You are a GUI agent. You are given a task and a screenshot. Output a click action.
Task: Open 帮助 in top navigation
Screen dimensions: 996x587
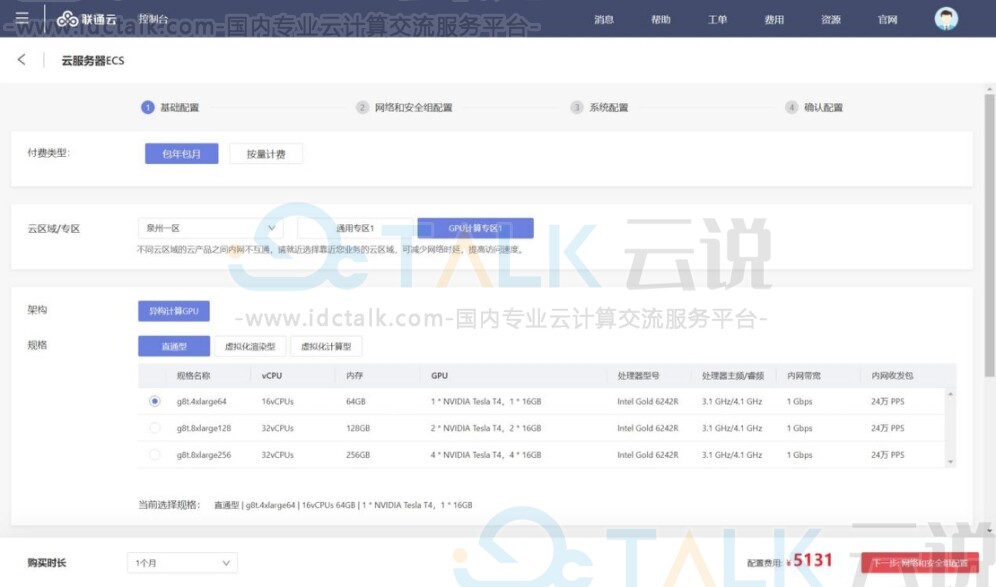point(661,20)
